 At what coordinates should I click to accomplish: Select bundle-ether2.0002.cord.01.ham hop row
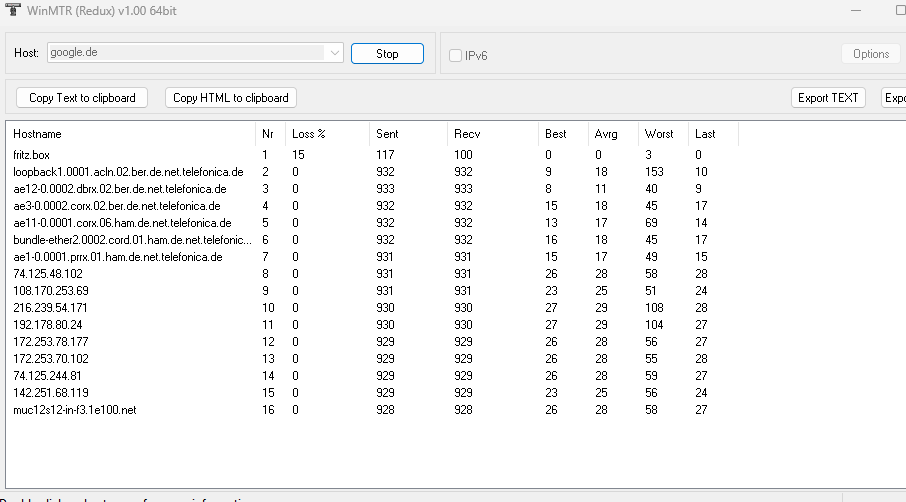[372, 240]
